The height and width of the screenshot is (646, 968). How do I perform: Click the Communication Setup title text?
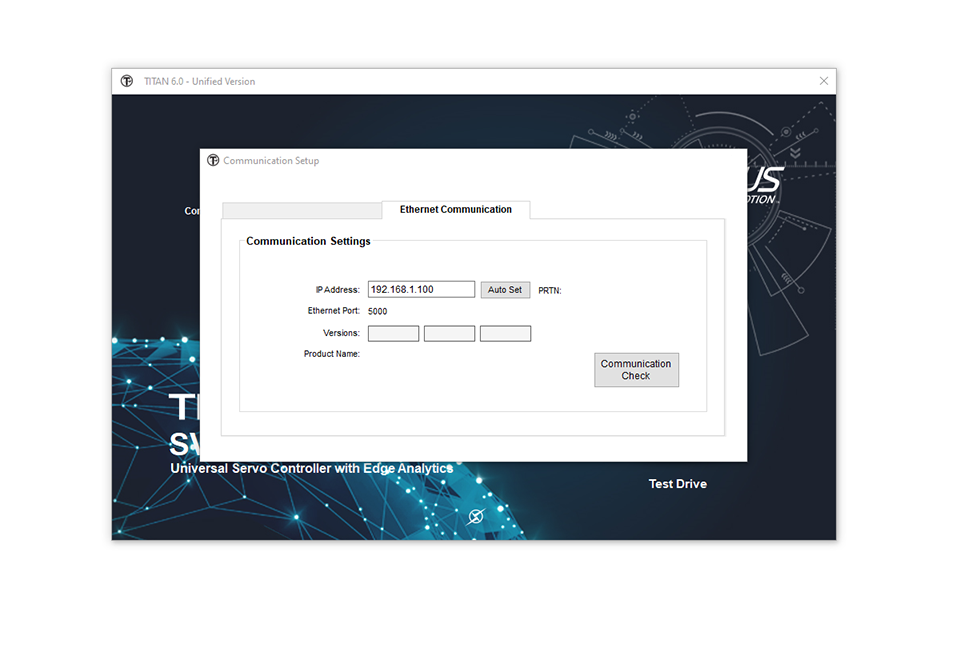[271, 161]
